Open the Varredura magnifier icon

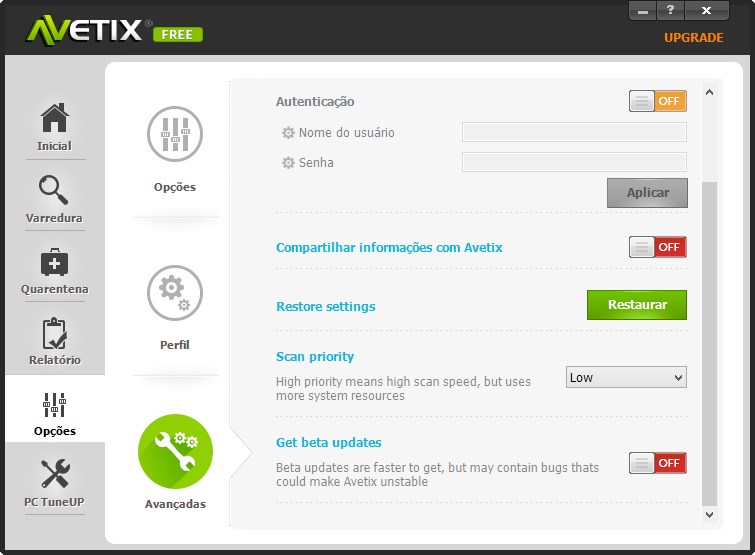tap(53, 190)
